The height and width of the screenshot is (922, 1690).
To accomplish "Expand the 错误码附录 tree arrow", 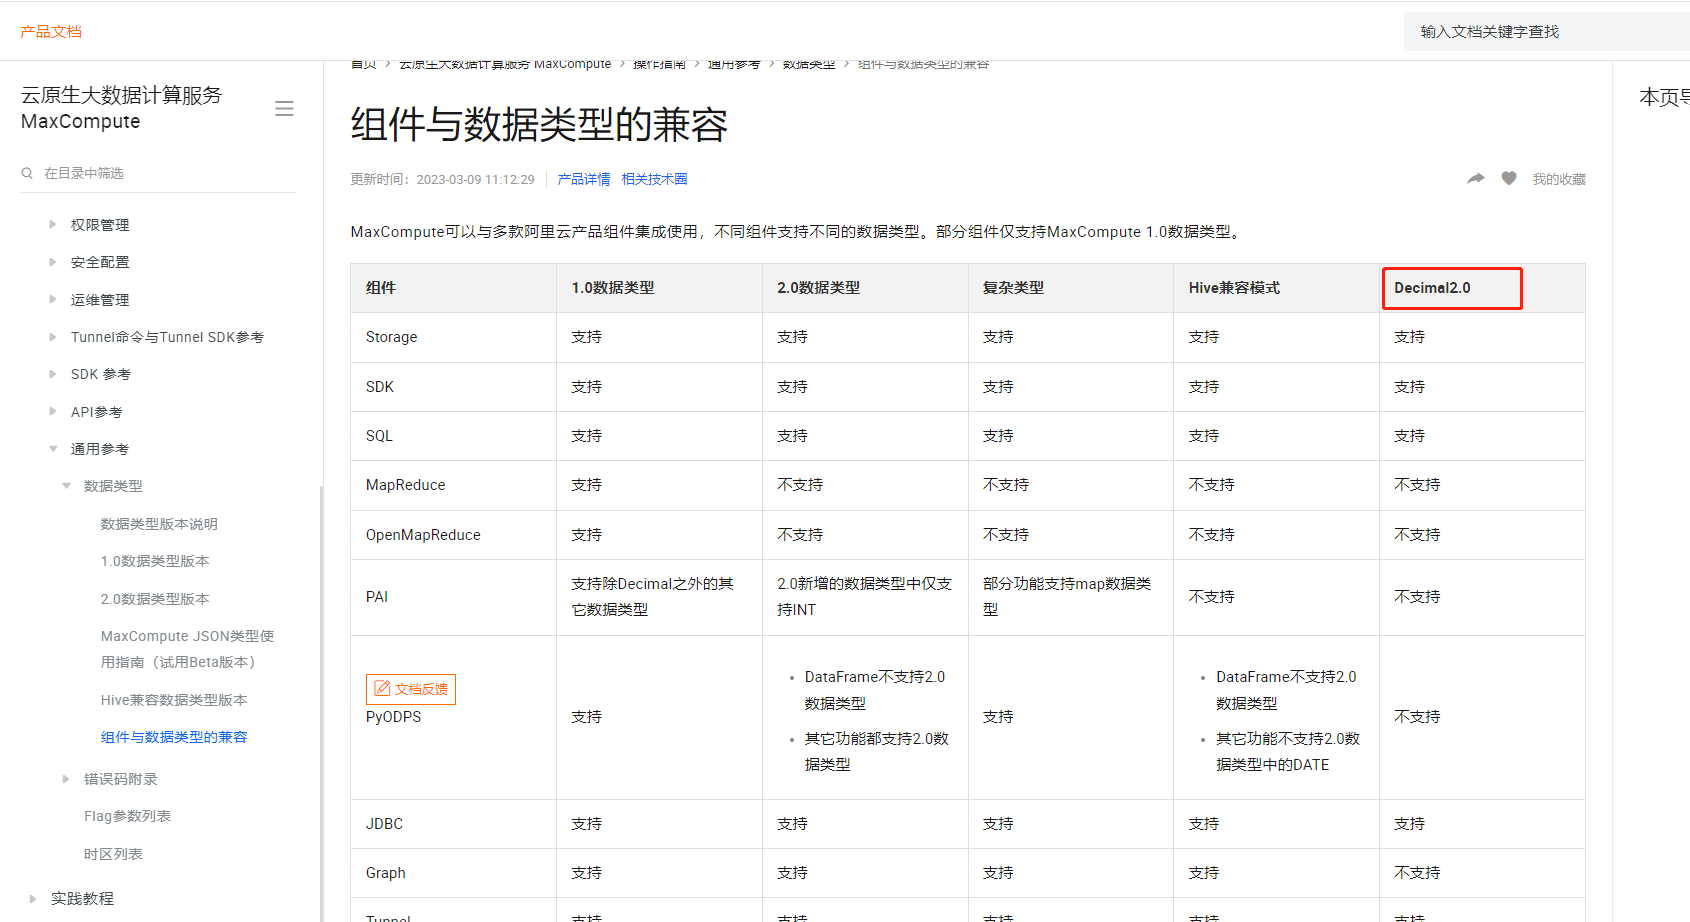I will [66, 779].
